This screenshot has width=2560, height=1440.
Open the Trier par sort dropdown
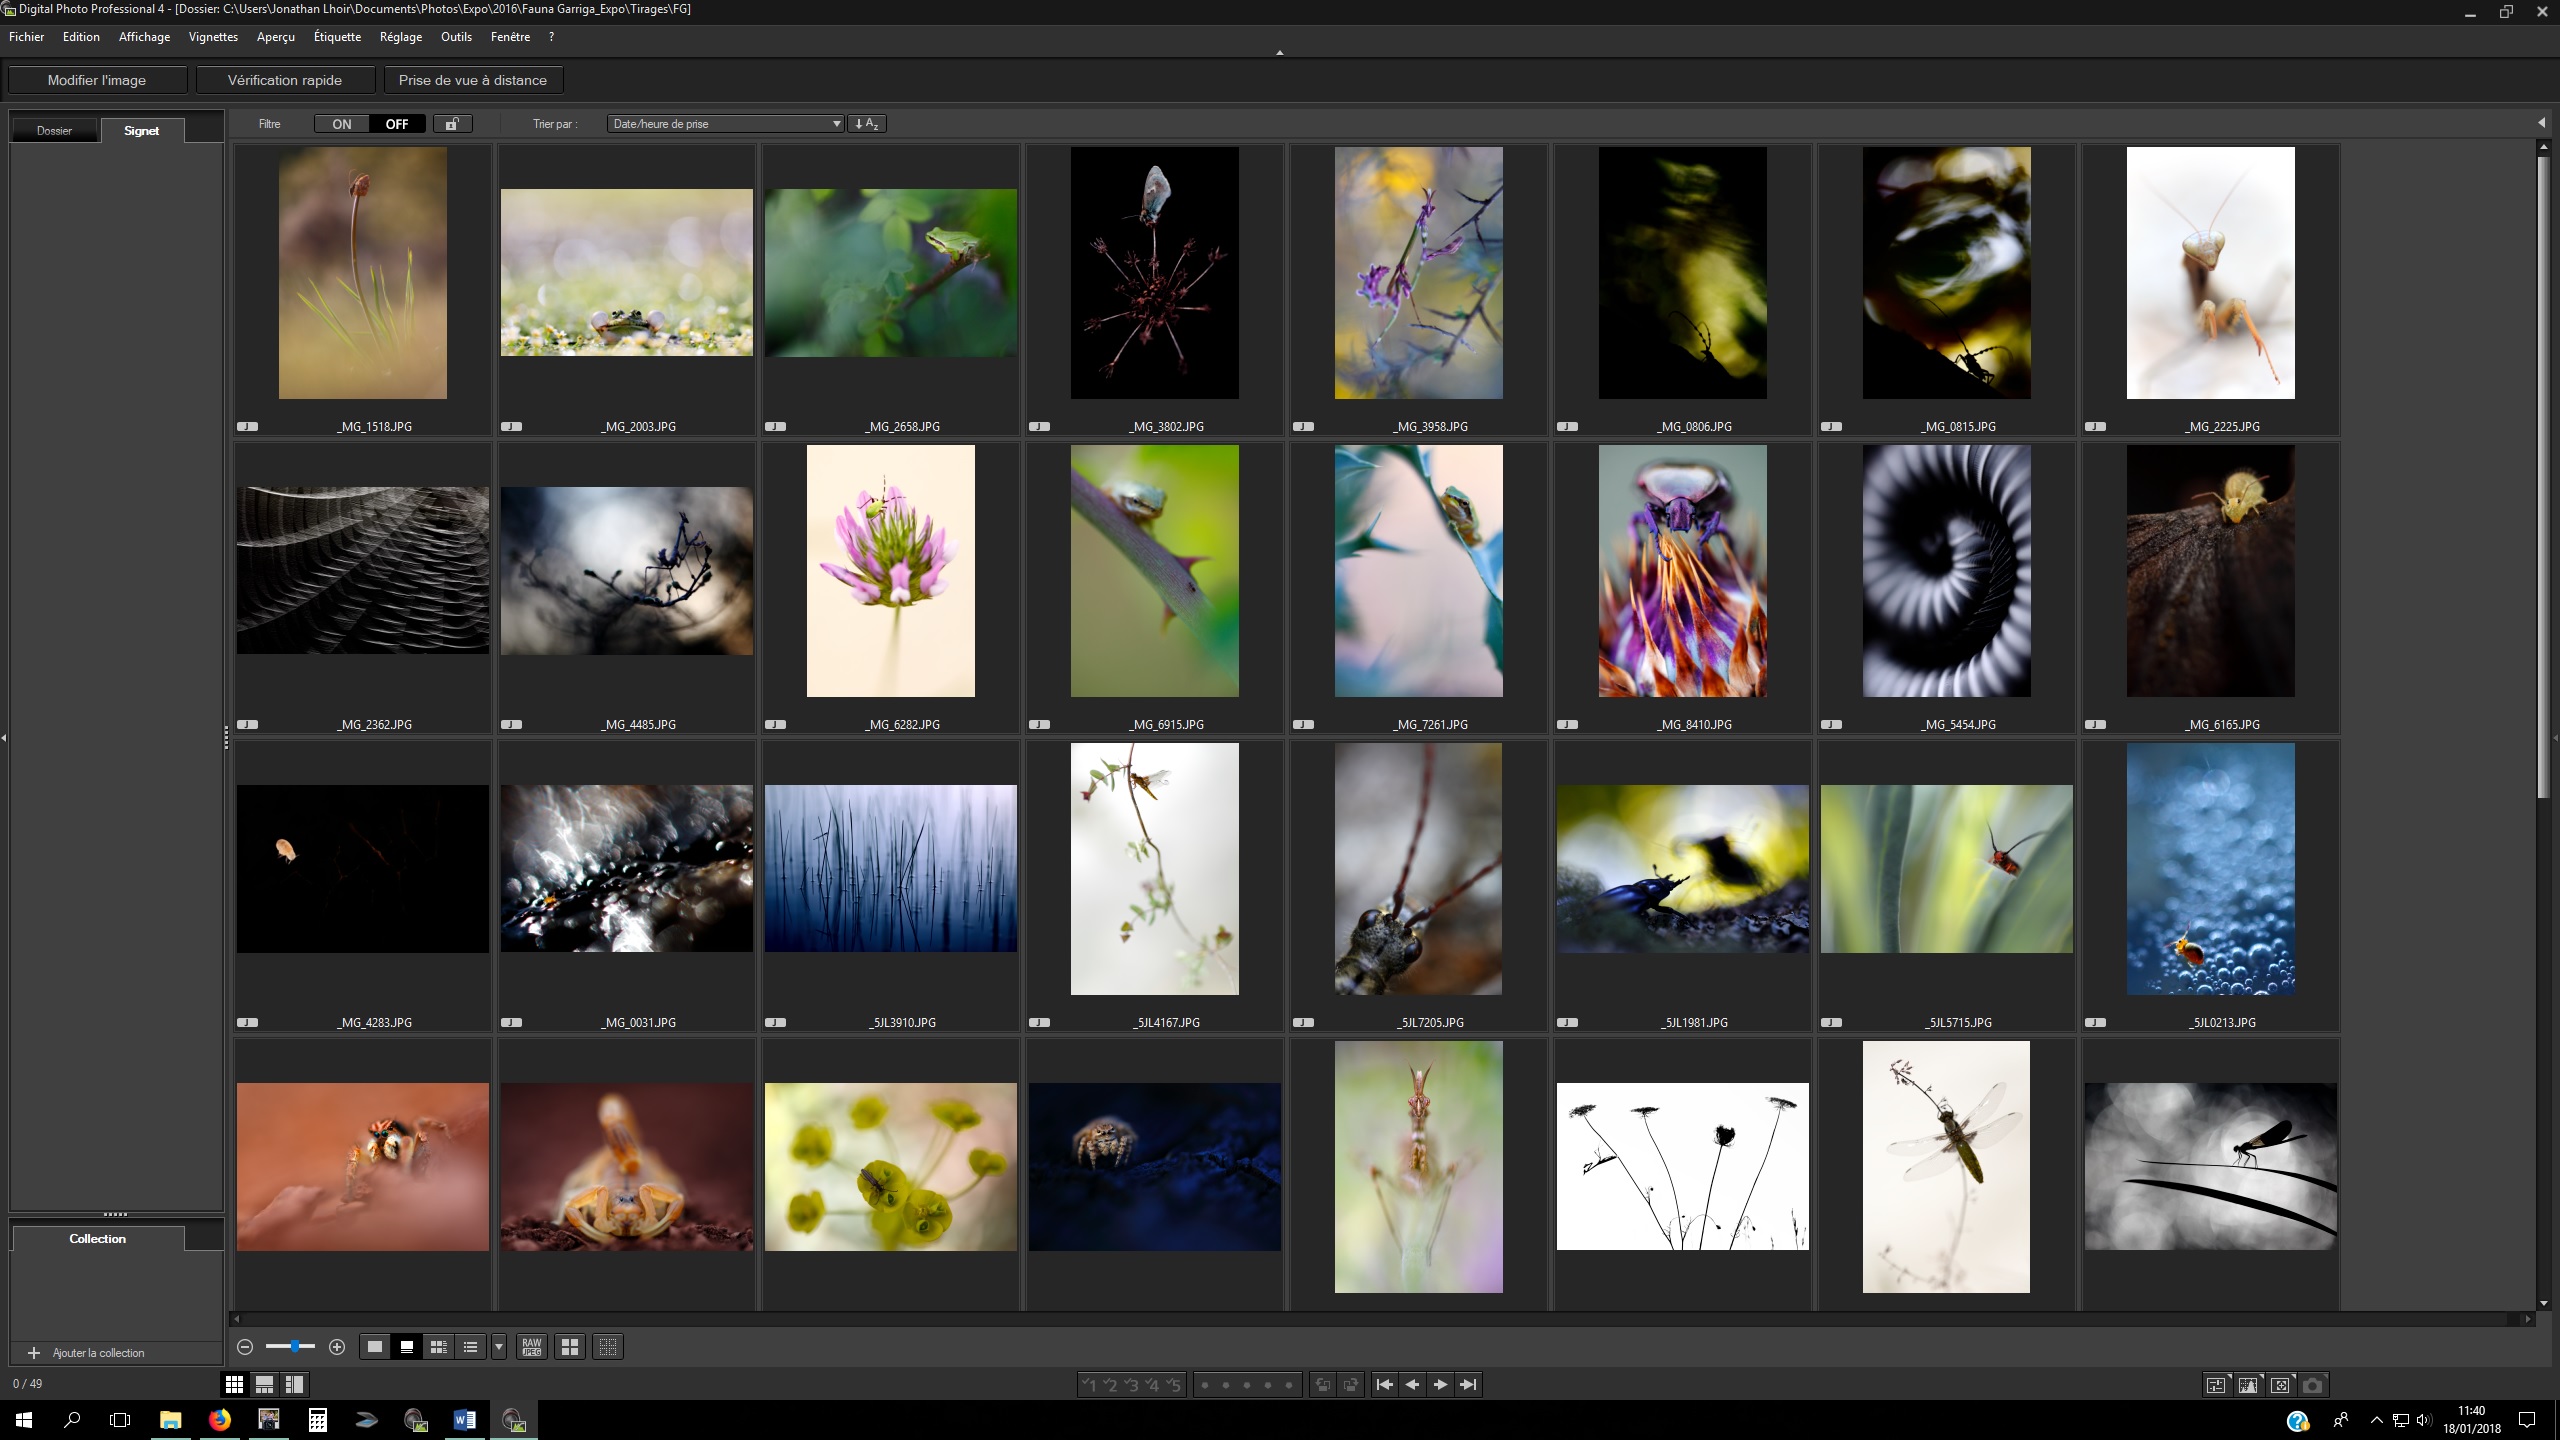(x=726, y=124)
